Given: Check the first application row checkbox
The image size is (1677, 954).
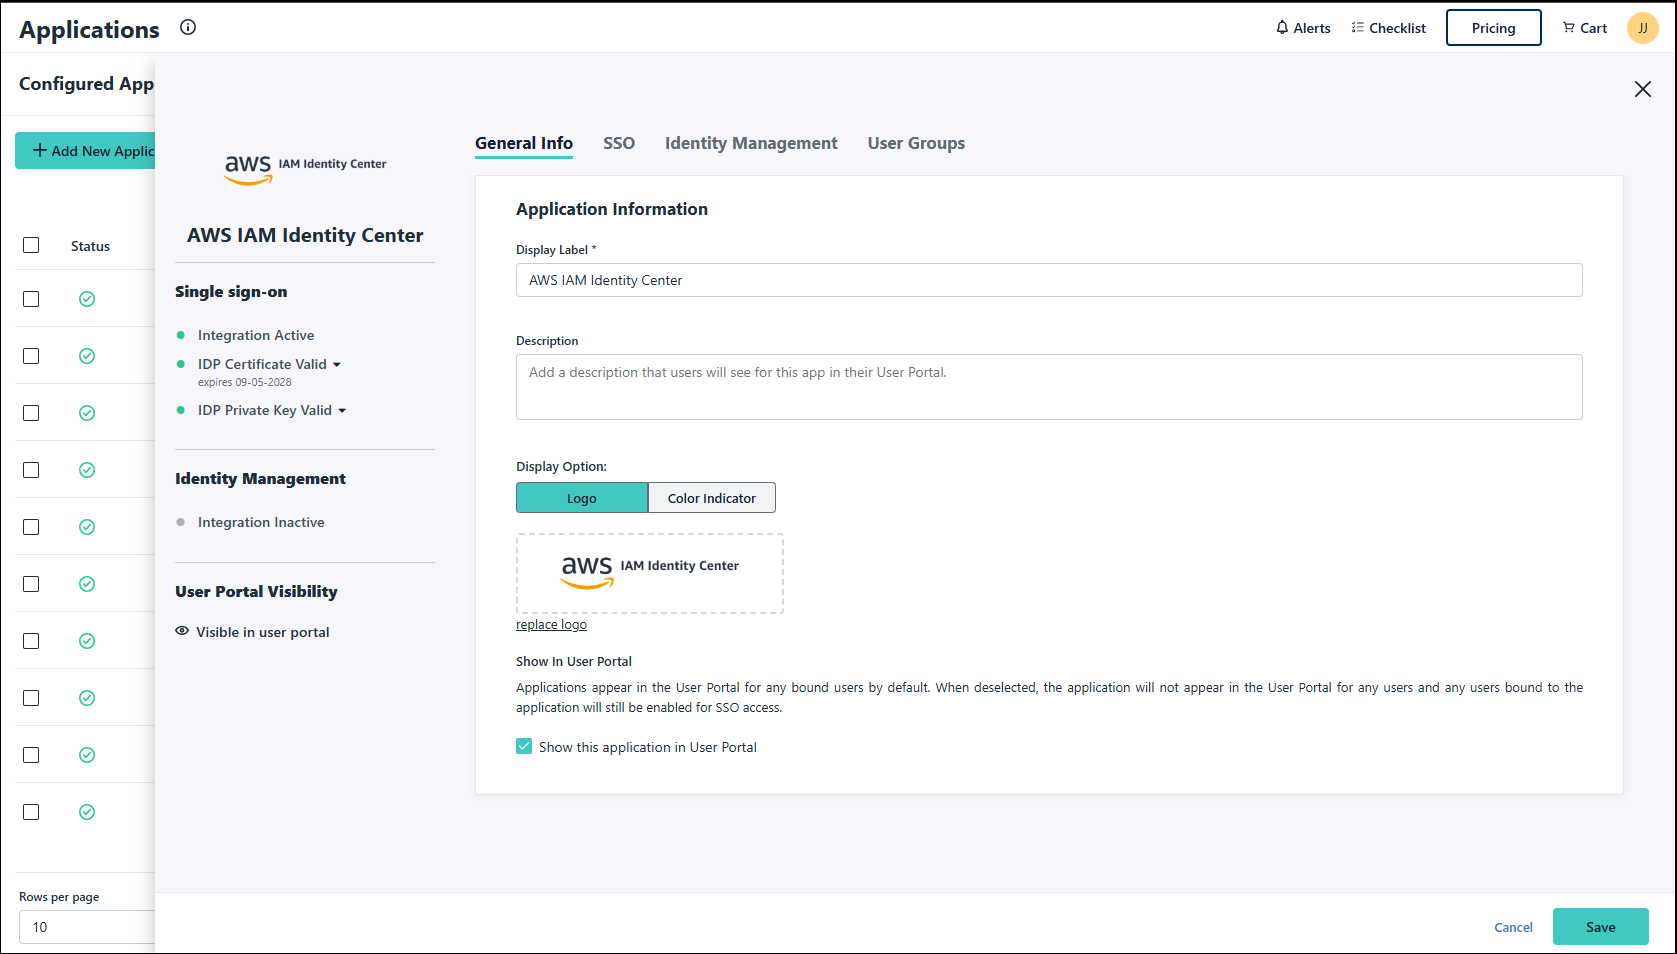Looking at the screenshot, I should [x=31, y=299].
